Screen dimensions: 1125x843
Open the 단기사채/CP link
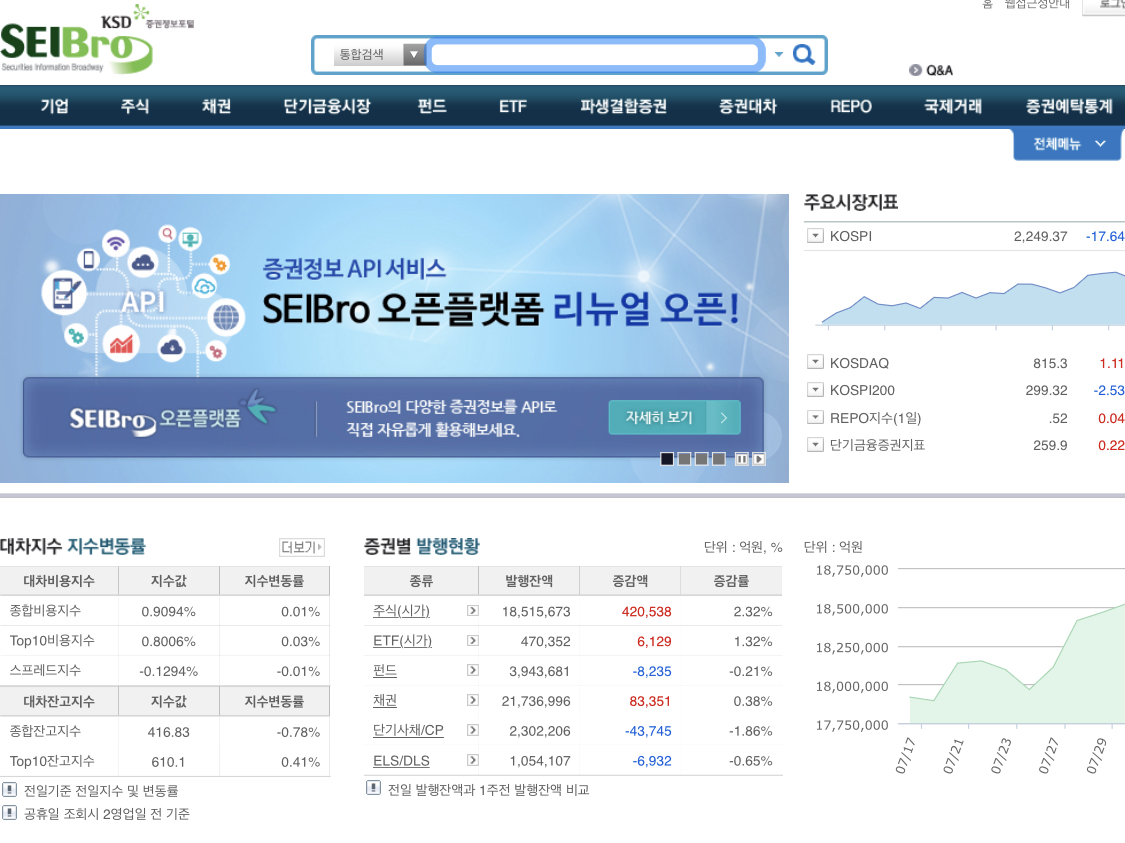pos(408,730)
